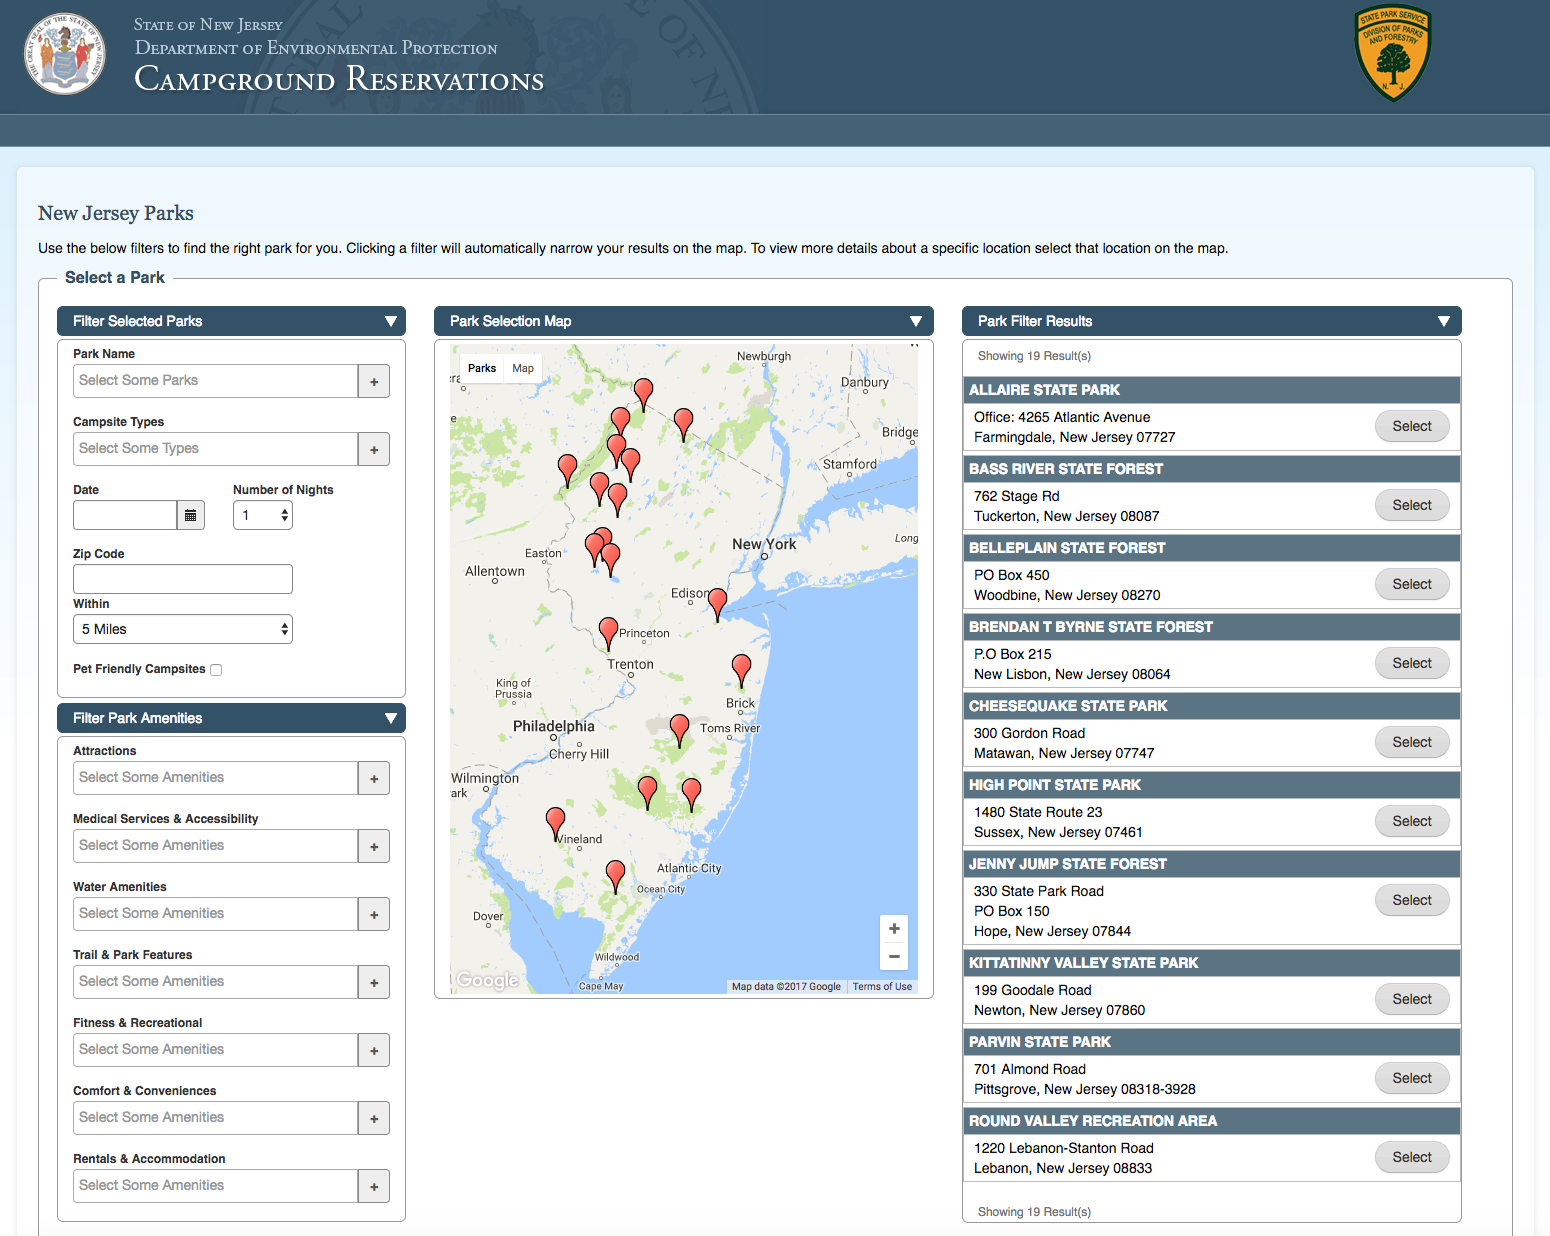This screenshot has height=1236, width=1550.
Task: Select Brendan T Byrne State Forest
Action: pyautogui.click(x=1412, y=663)
